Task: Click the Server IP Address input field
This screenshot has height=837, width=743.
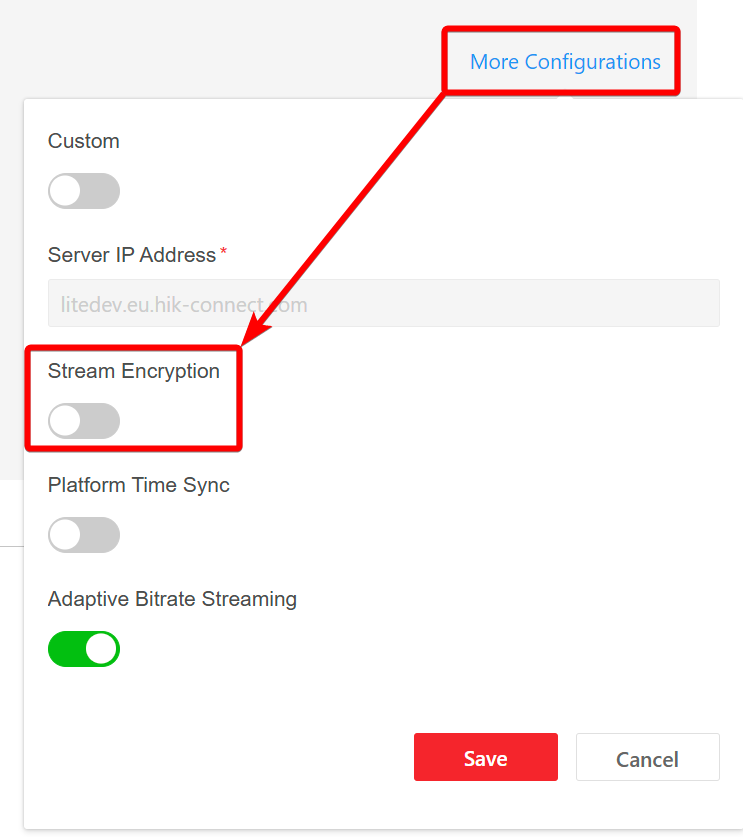Action: click(383, 303)
